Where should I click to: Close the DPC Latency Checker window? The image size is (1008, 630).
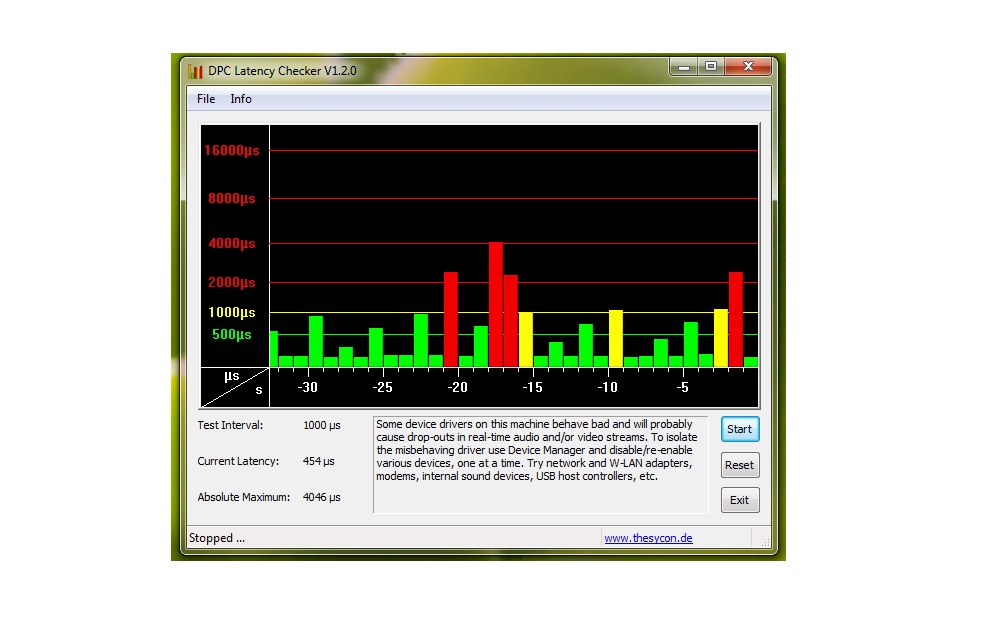748,66
